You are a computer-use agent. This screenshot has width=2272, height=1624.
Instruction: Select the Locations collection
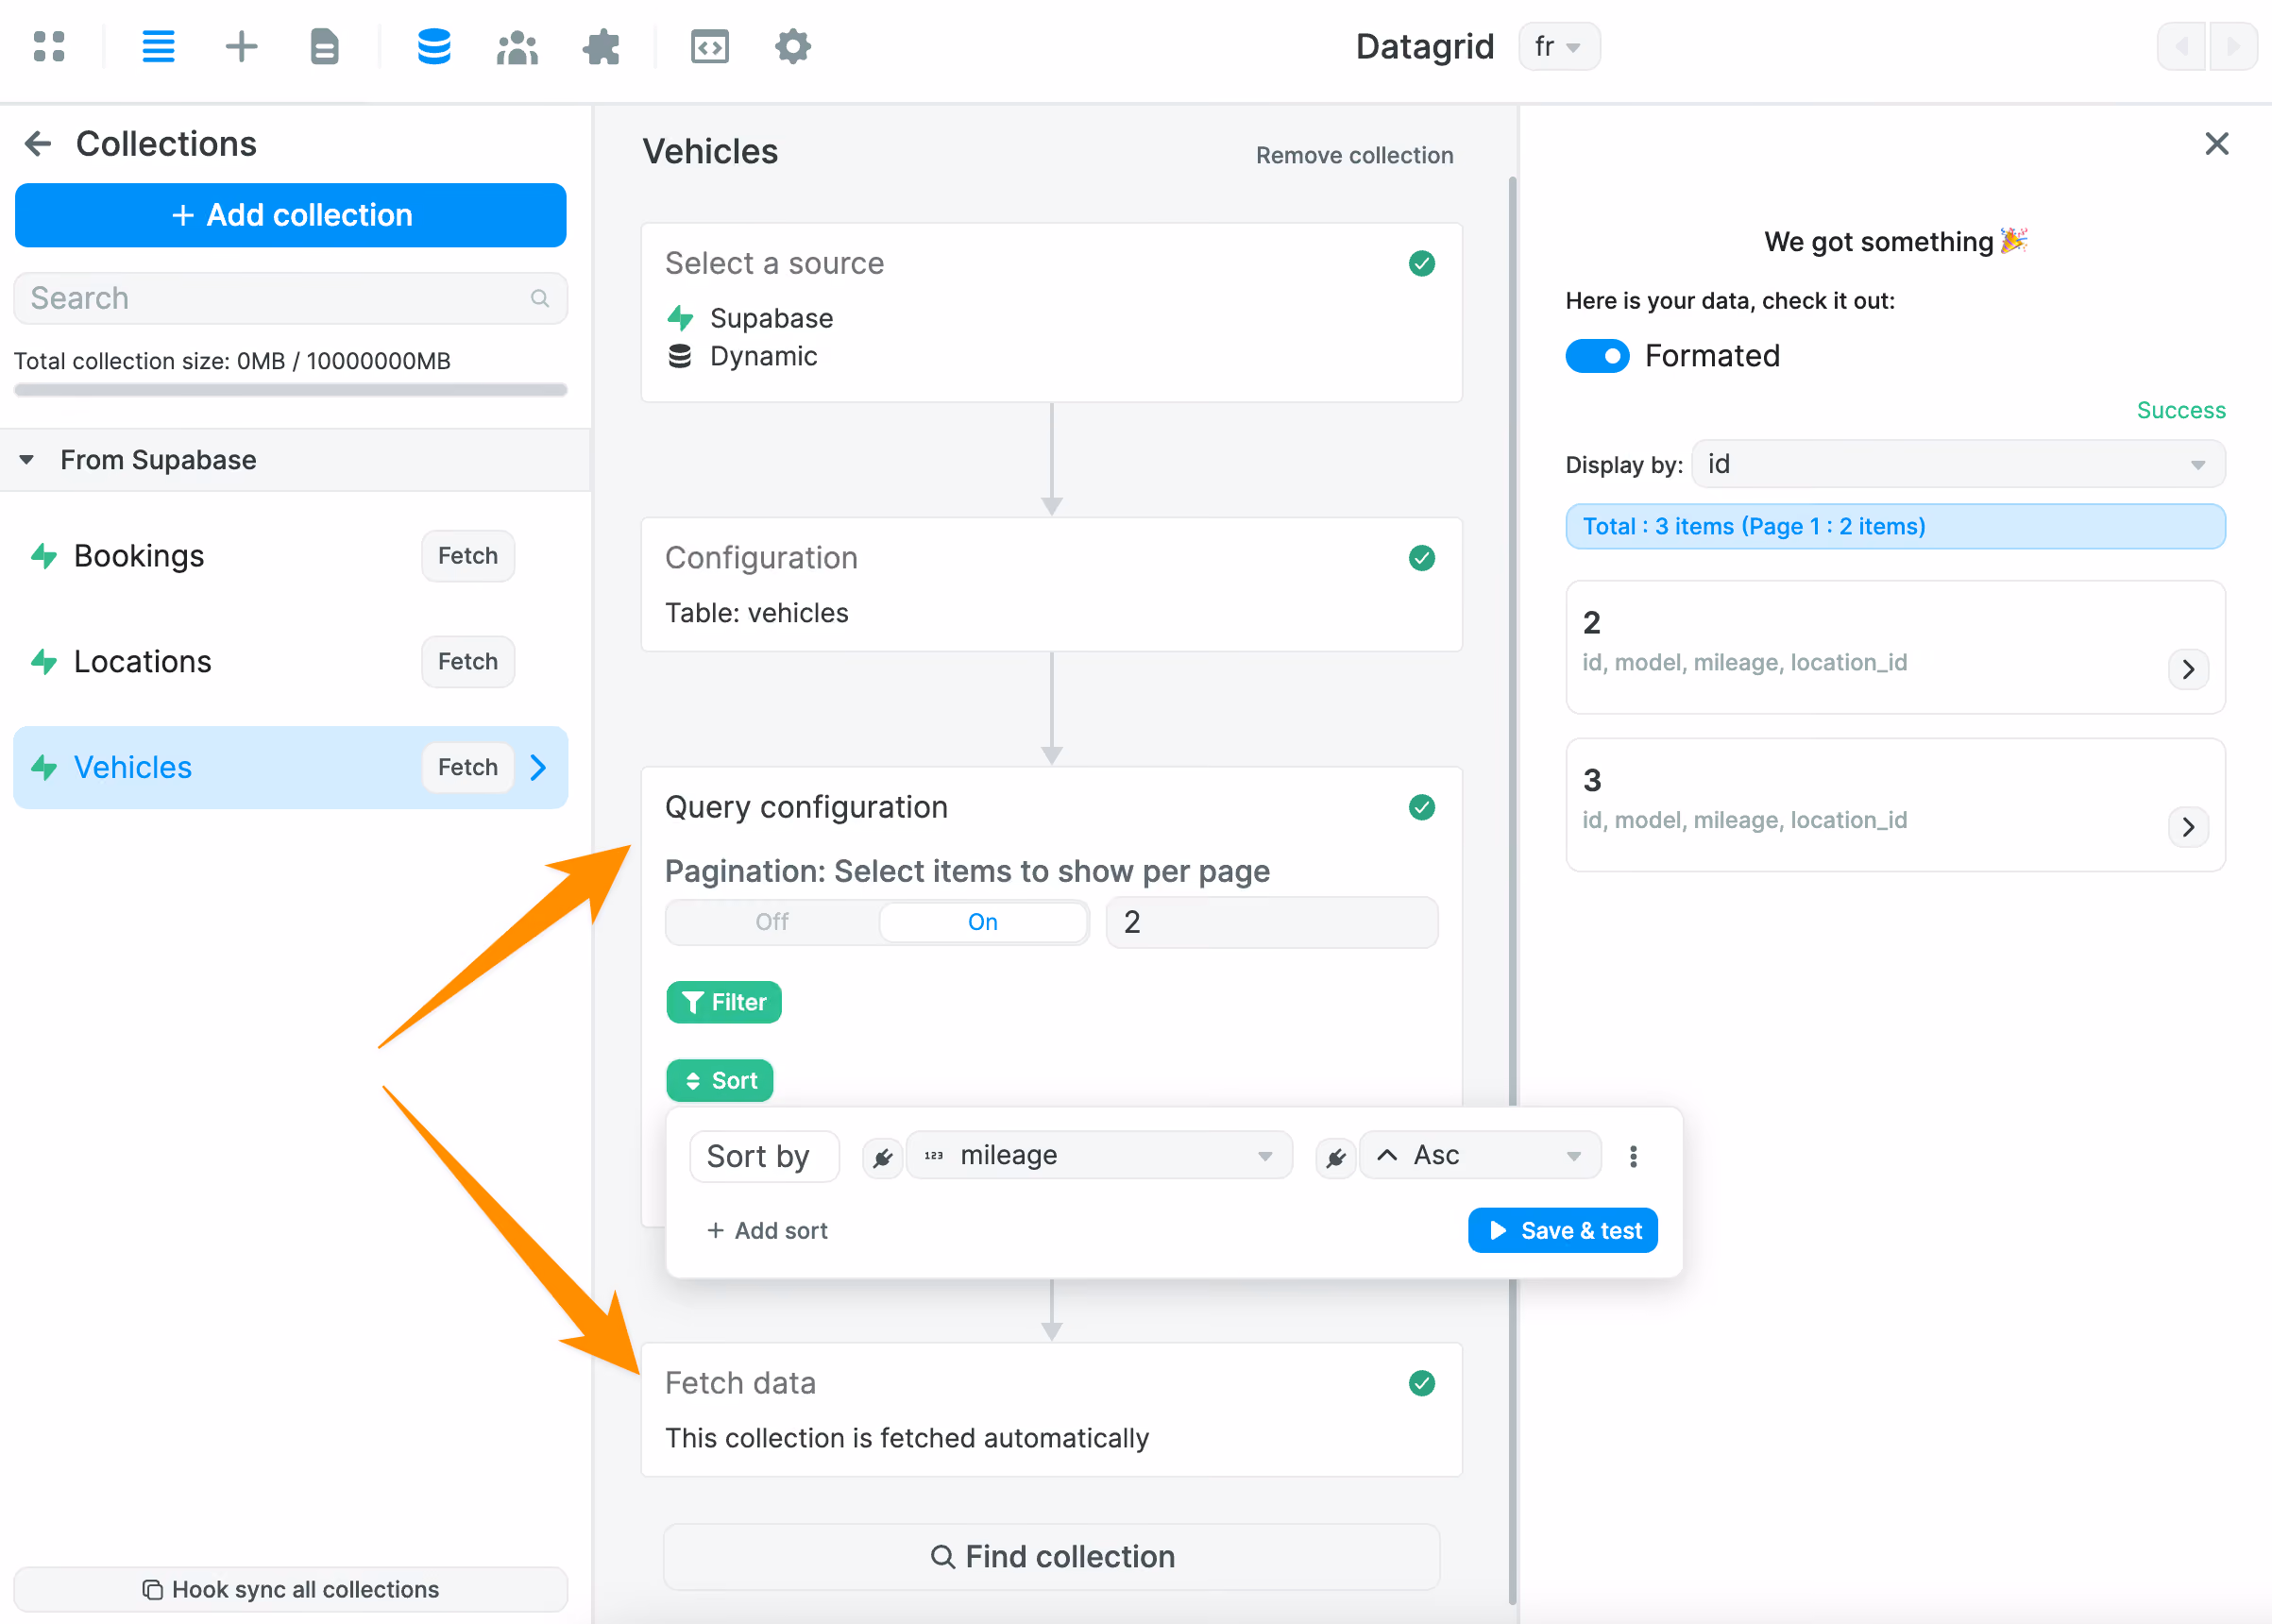pos(142,662)
